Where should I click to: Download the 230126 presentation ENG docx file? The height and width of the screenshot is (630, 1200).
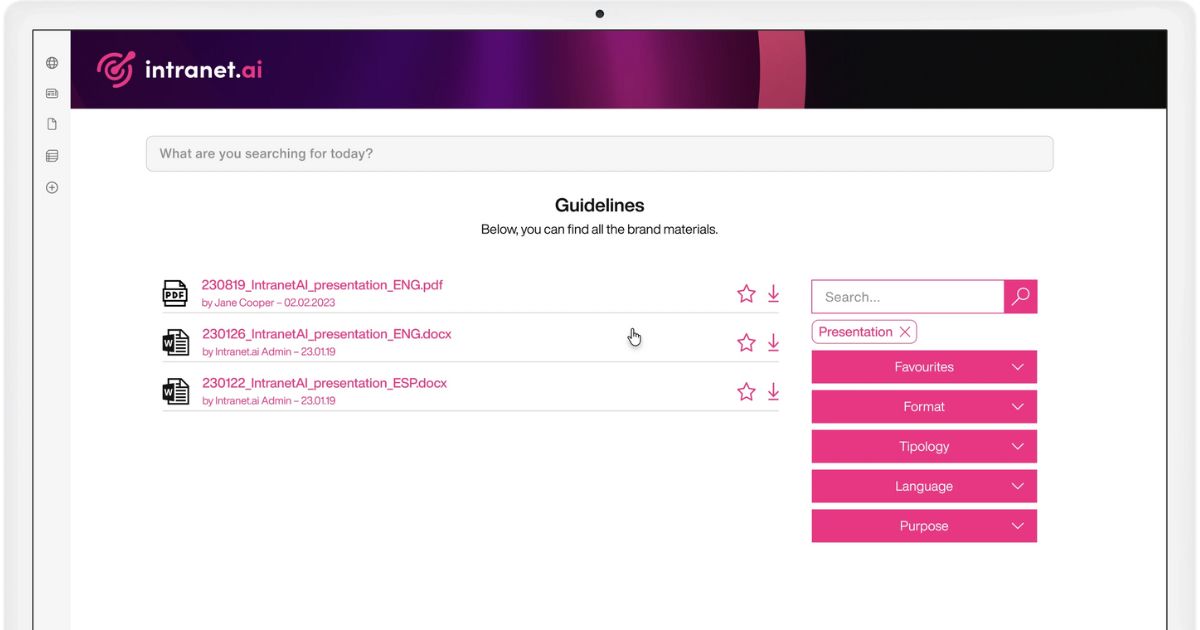pos(773,343)
